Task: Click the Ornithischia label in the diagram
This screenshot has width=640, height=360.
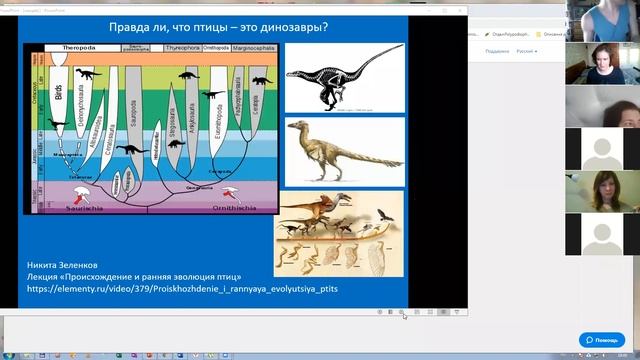Action: pos(234,208)
